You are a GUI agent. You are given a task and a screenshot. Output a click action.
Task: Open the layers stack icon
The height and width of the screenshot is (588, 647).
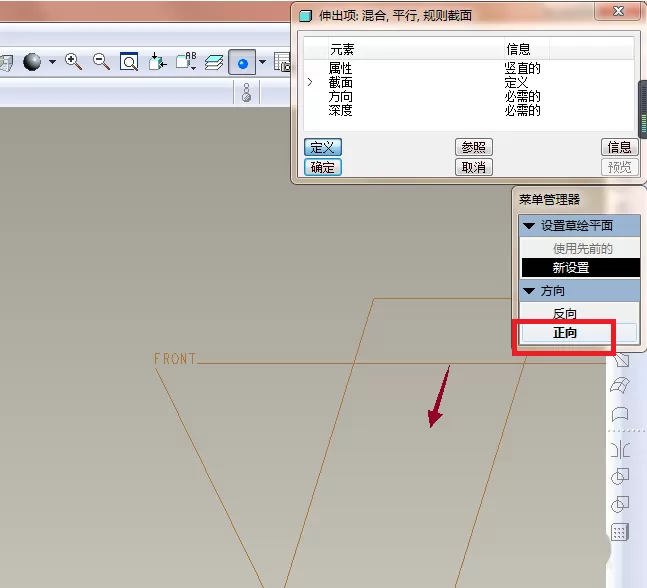[x=214, y=62]
